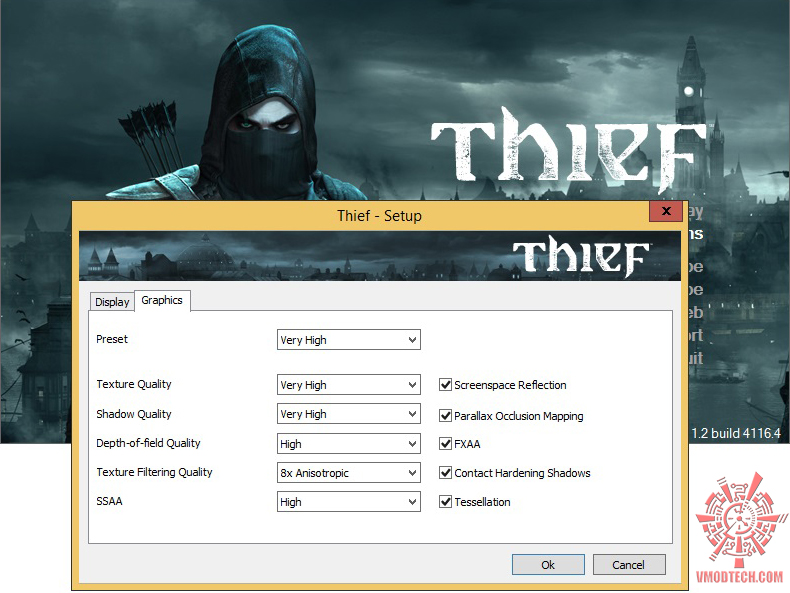The image size is (790, 593).
Task: Click the Shadow Quality label
Action: [x=134, y=414]
